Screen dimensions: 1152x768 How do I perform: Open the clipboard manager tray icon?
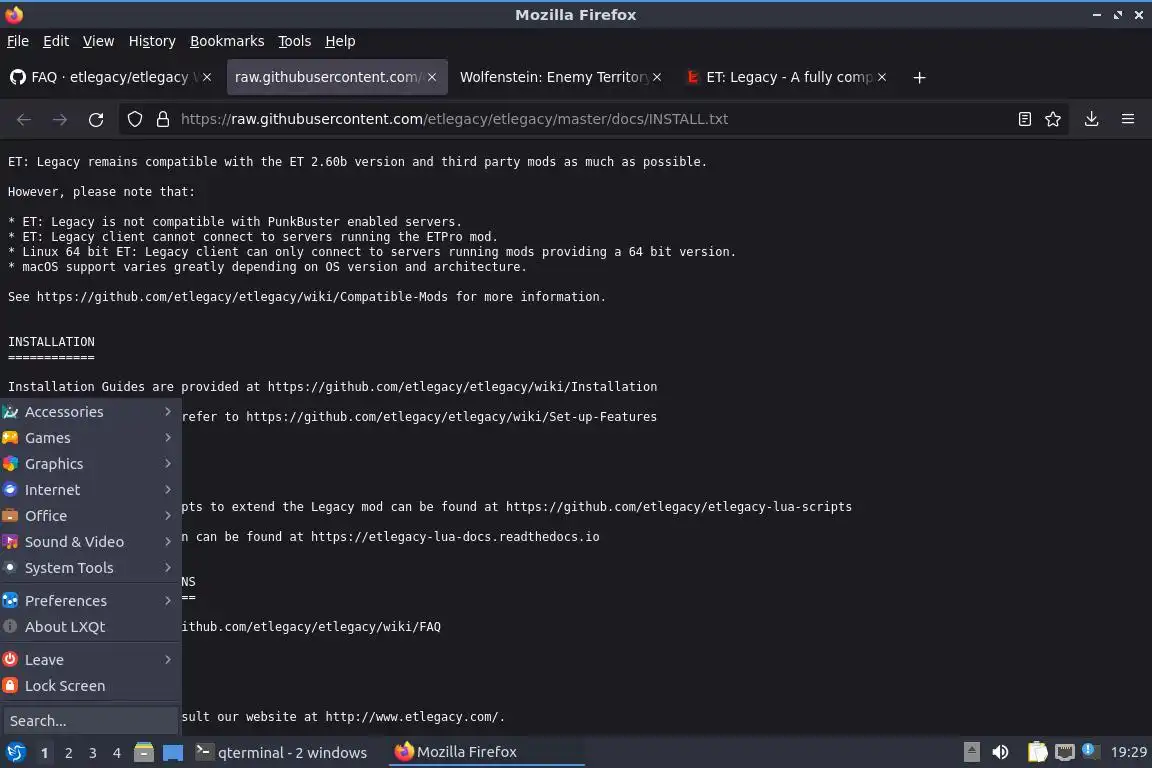pyautogui.click(x=1037, y=752)
